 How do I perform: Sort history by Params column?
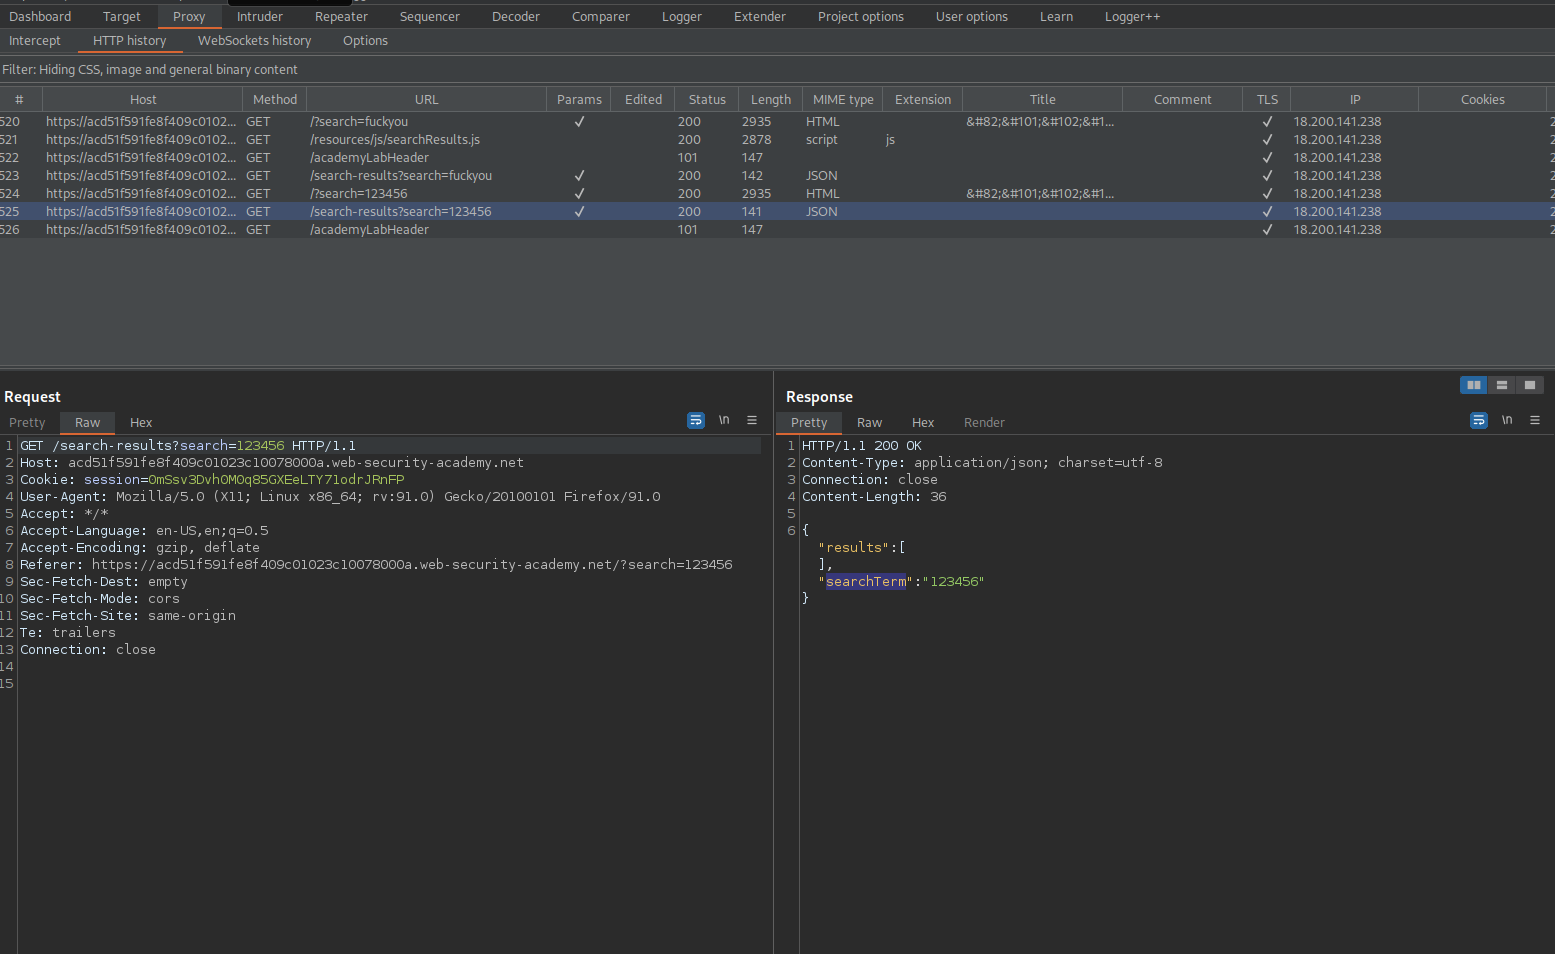click(579, 100)
